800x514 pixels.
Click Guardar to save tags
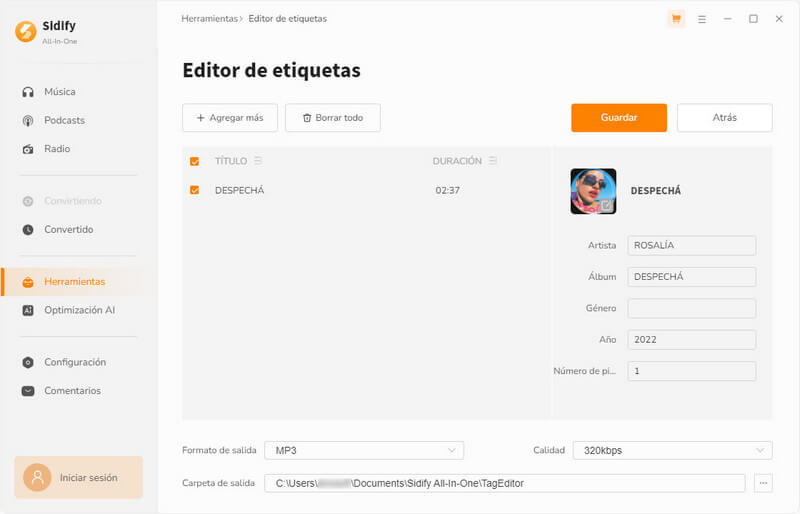[x=619, y=118]
